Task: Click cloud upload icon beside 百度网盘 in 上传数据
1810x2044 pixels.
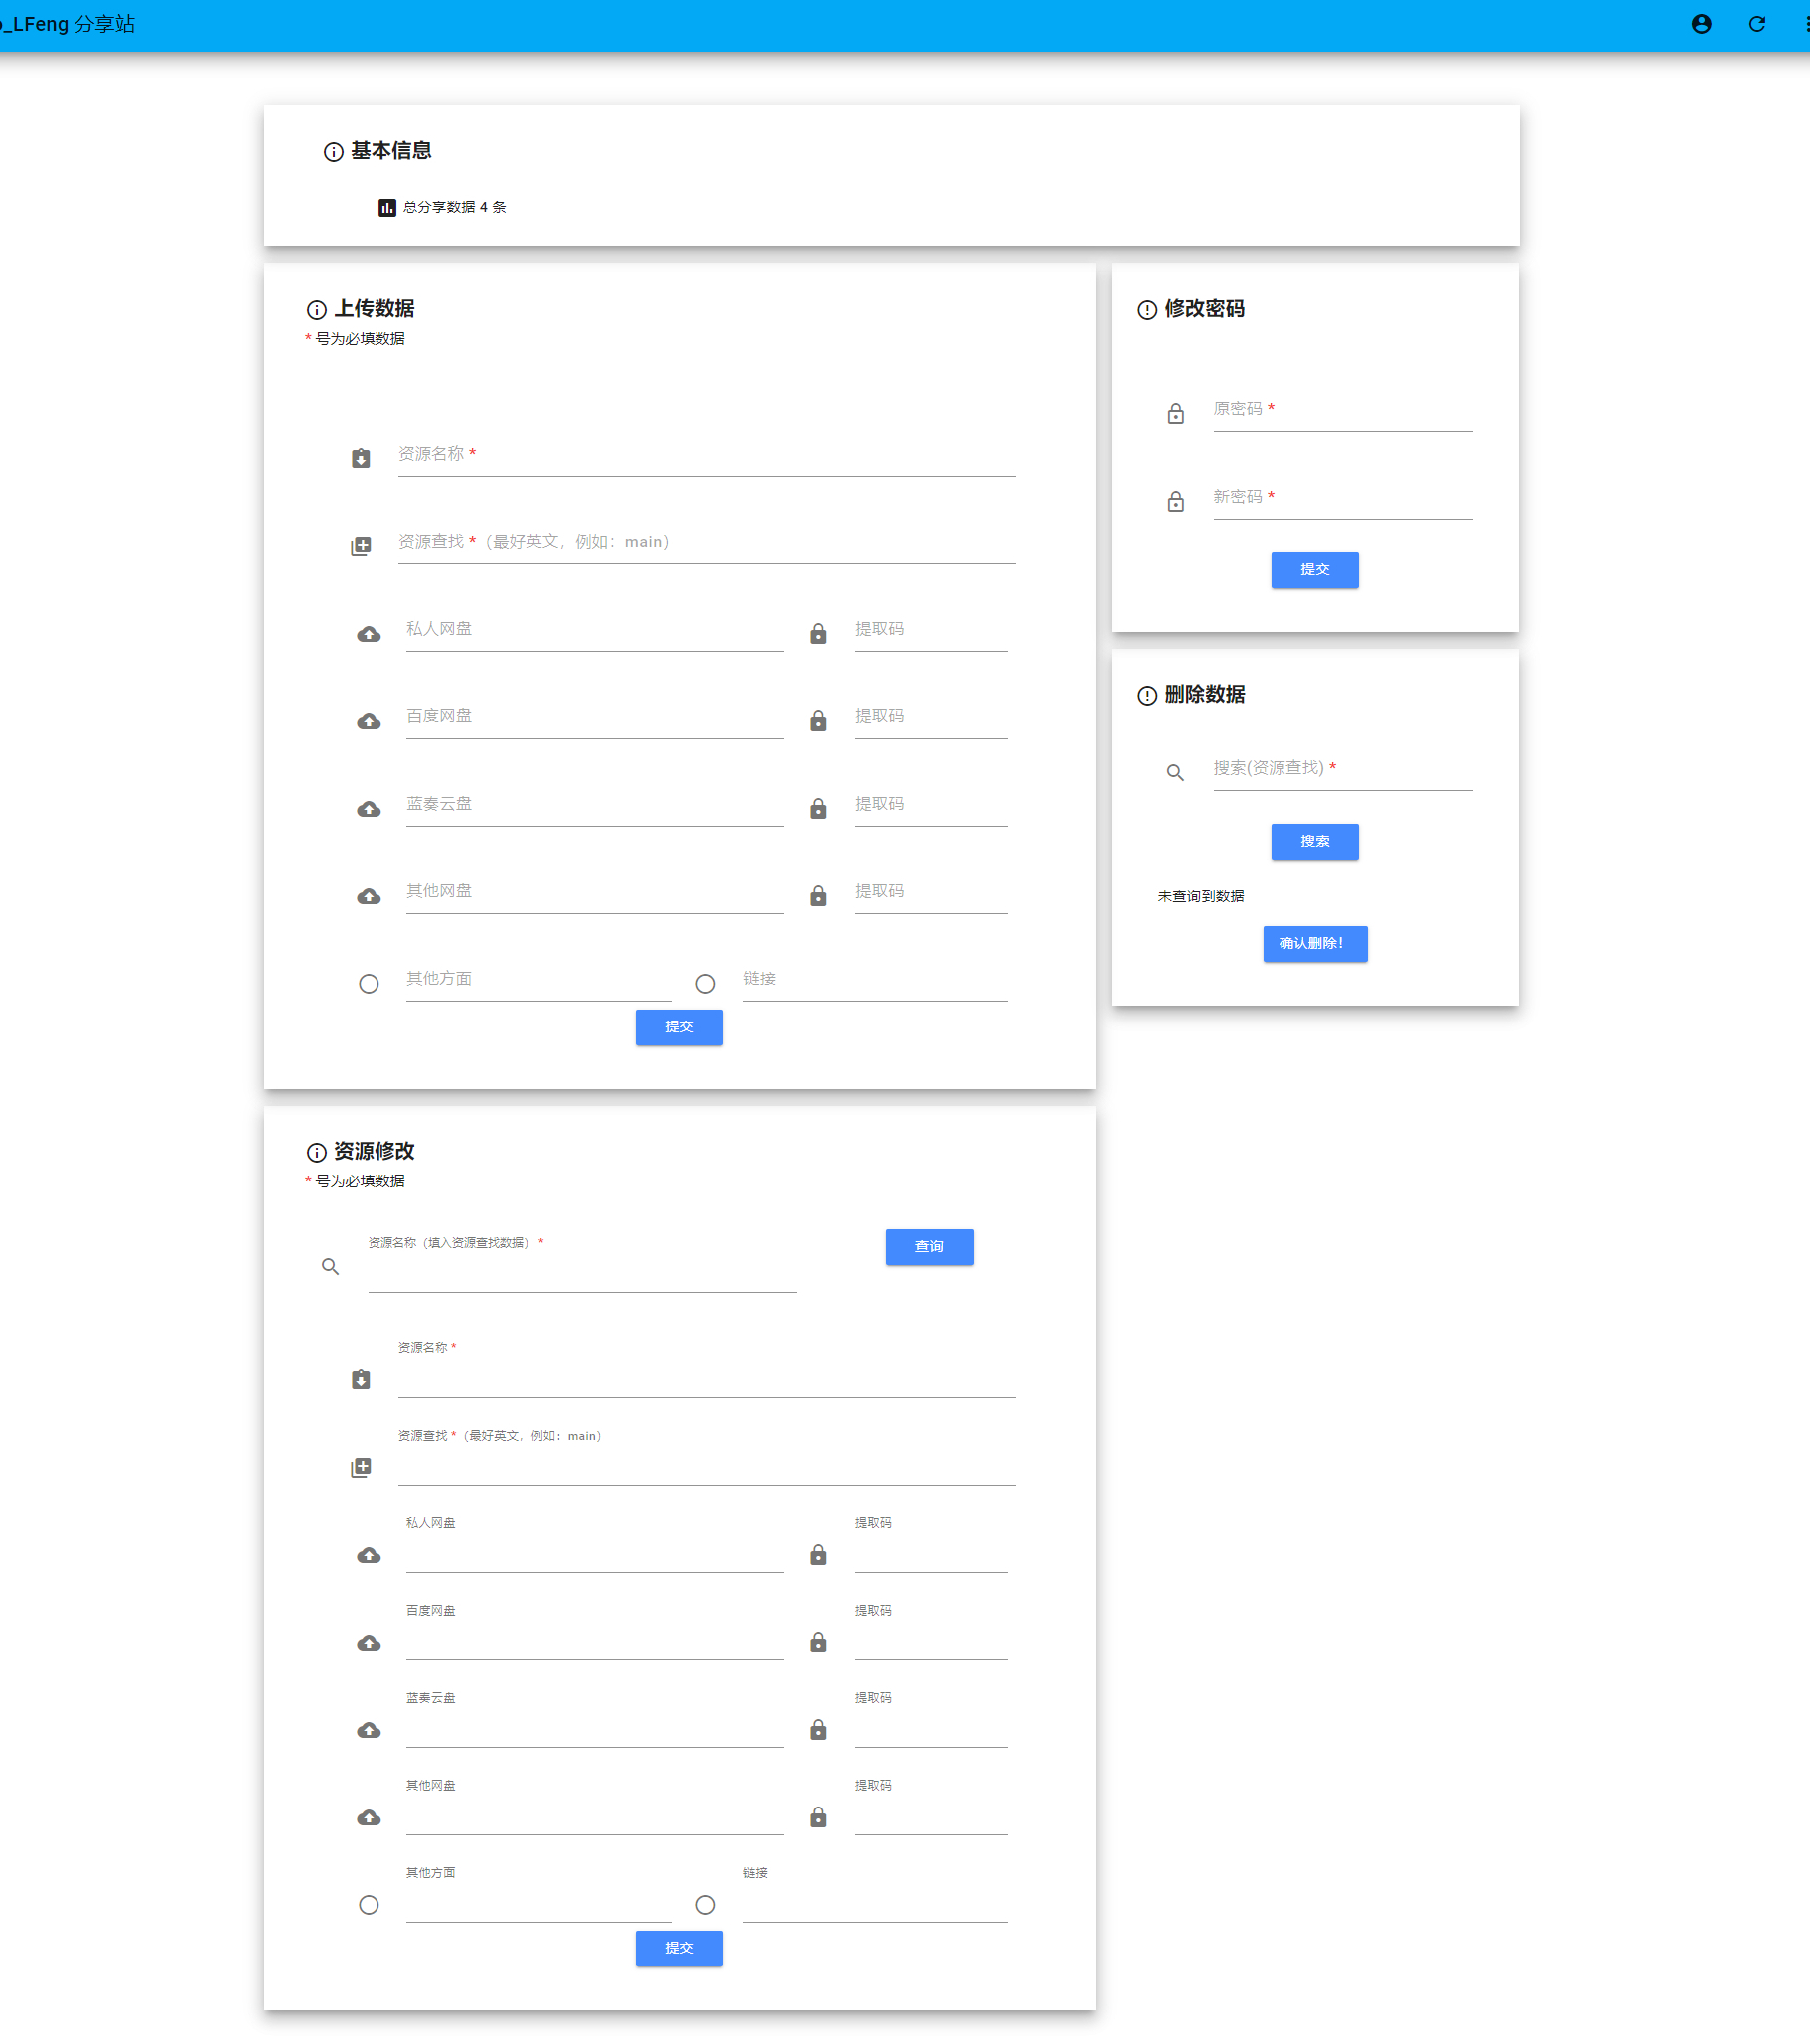Action: click(x=369, y=722)
